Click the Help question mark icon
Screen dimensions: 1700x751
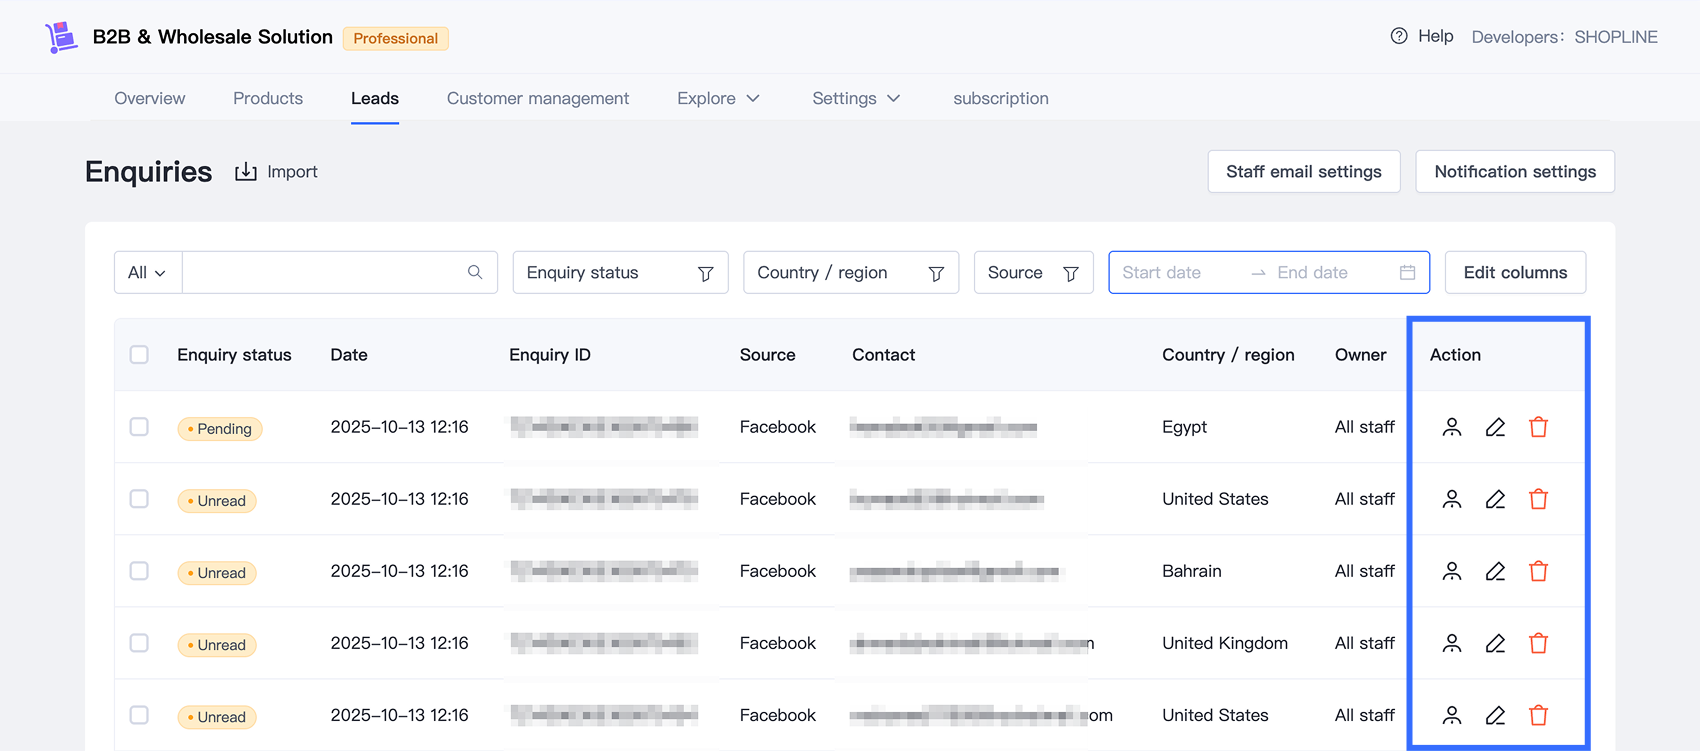[x=1399, y=36]
